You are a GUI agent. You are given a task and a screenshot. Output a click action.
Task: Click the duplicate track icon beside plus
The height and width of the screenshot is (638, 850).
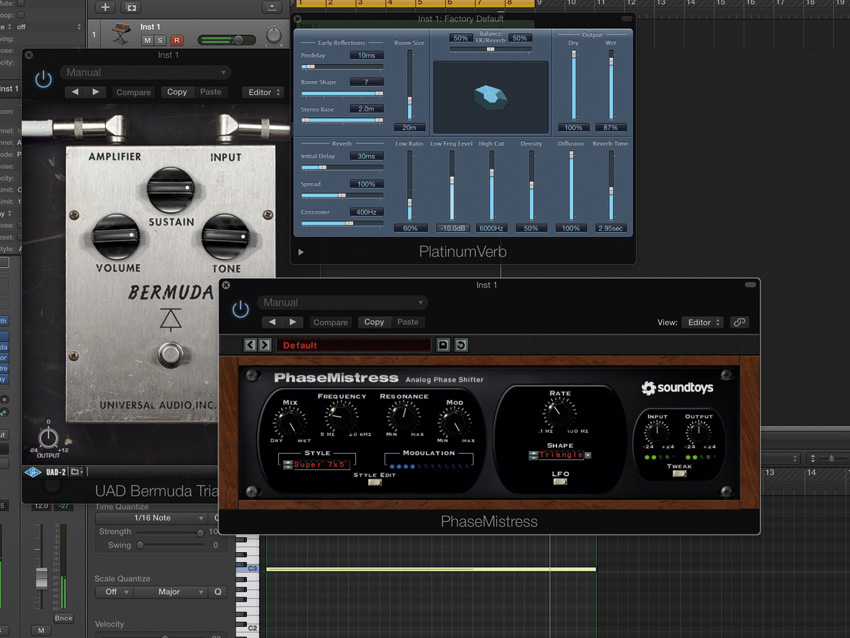click(x=131, y=7)
